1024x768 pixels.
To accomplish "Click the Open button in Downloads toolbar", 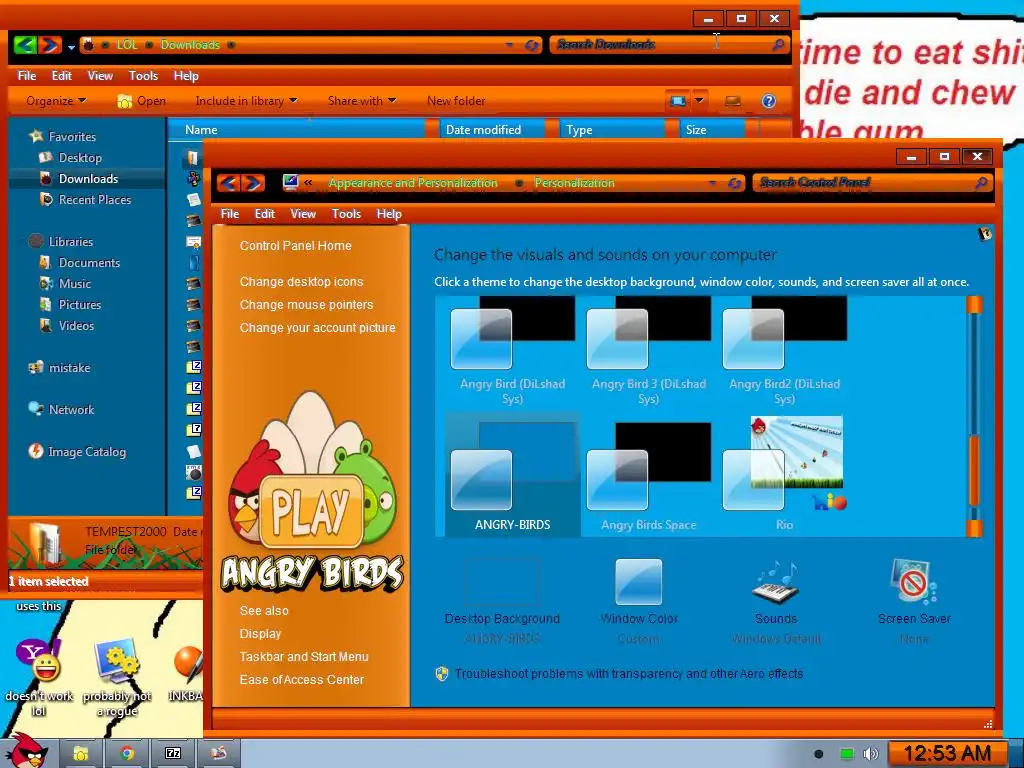I will pos(141,101).
